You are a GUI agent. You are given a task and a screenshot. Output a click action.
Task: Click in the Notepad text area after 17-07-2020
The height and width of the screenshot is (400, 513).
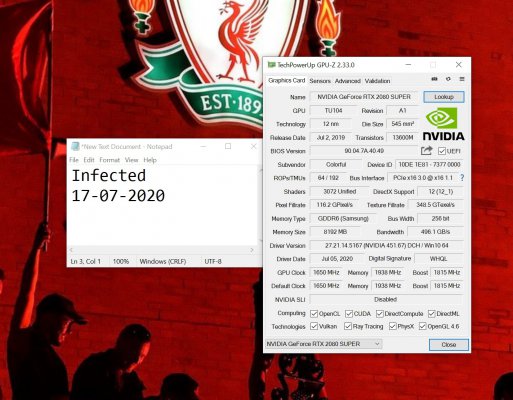(x=165, y=196)
